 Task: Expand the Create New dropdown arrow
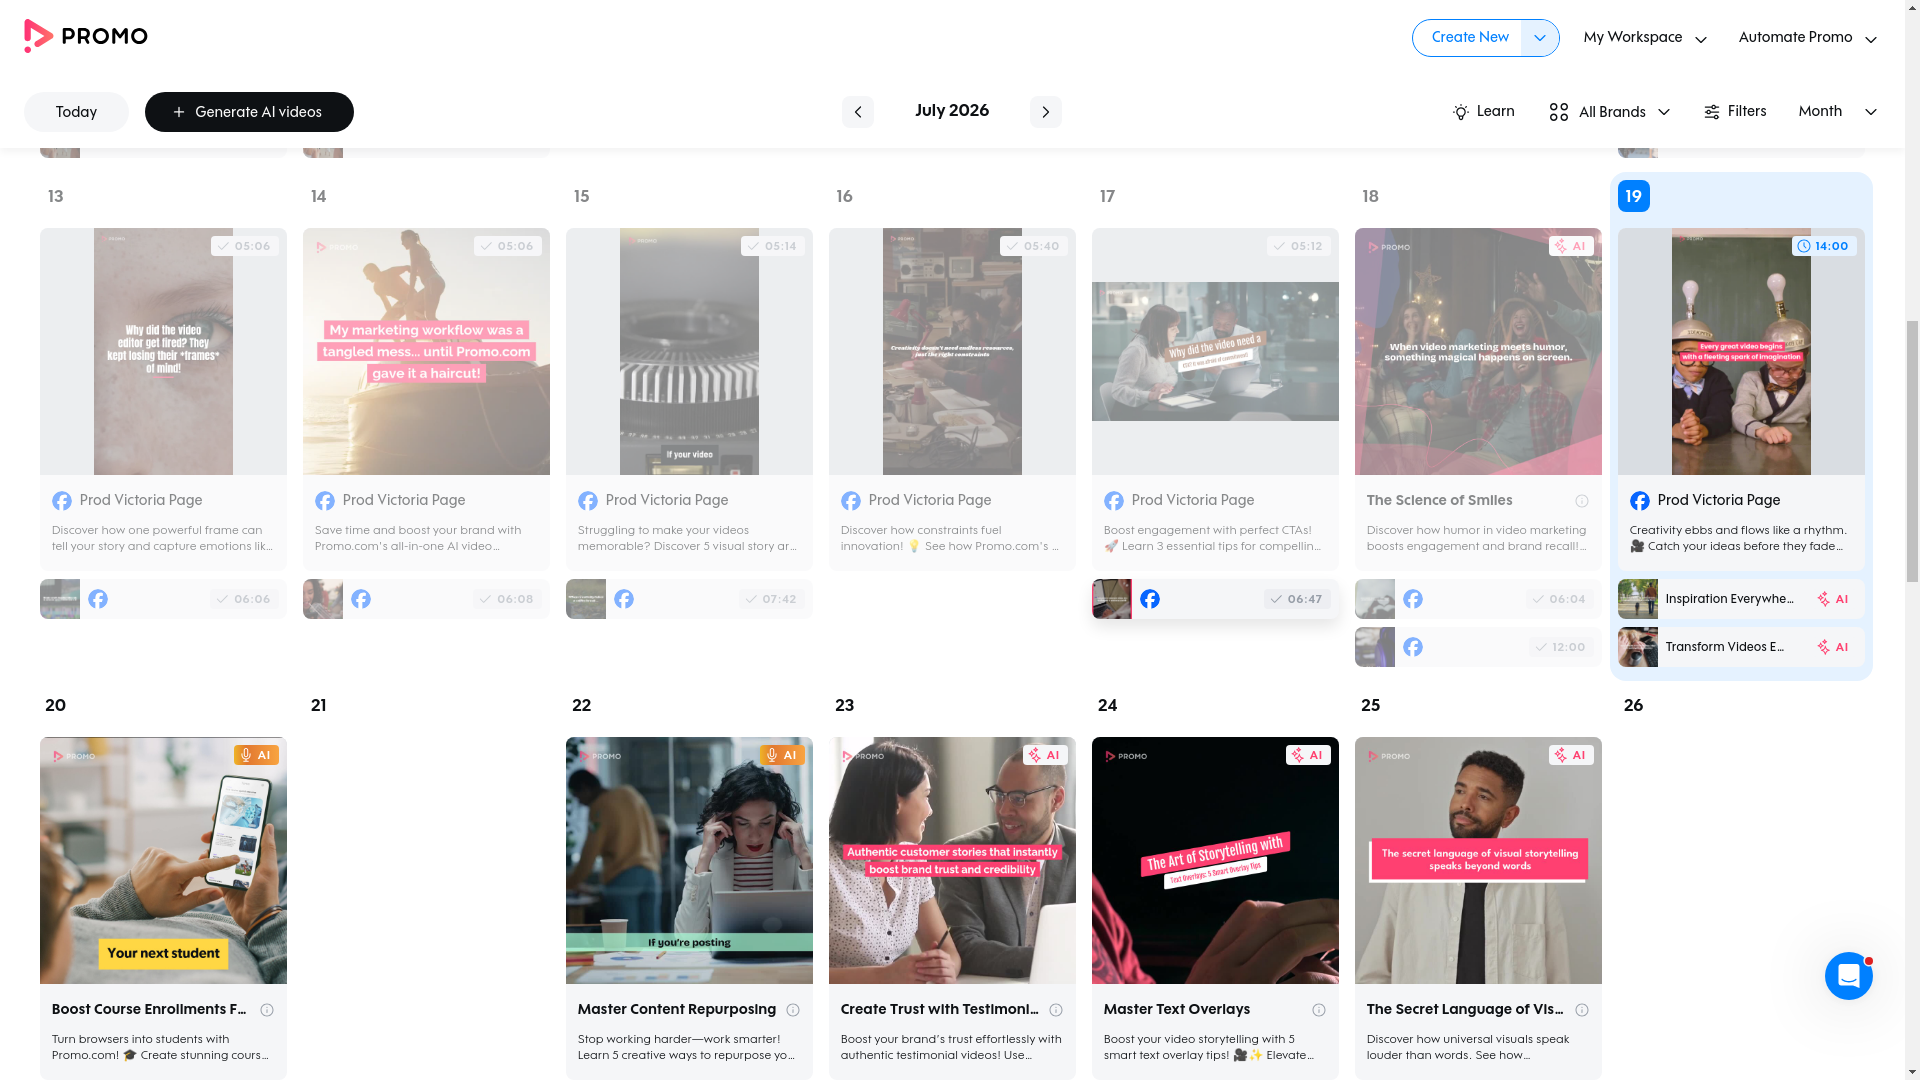click(1539, 38)
